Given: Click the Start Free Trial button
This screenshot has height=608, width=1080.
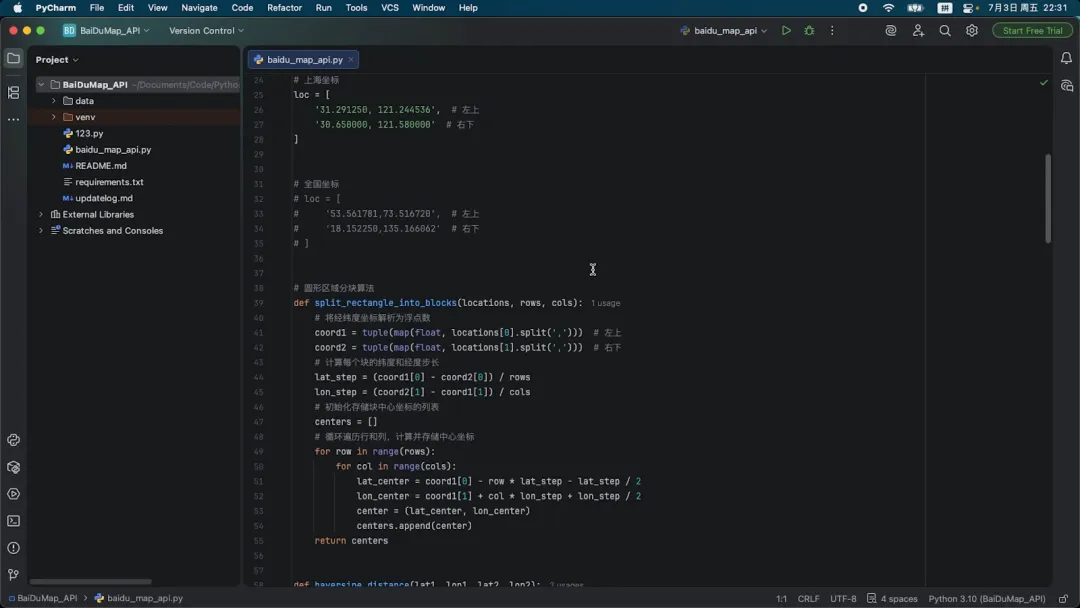Looking at the screenshot, I should (x=1032, y=30).
